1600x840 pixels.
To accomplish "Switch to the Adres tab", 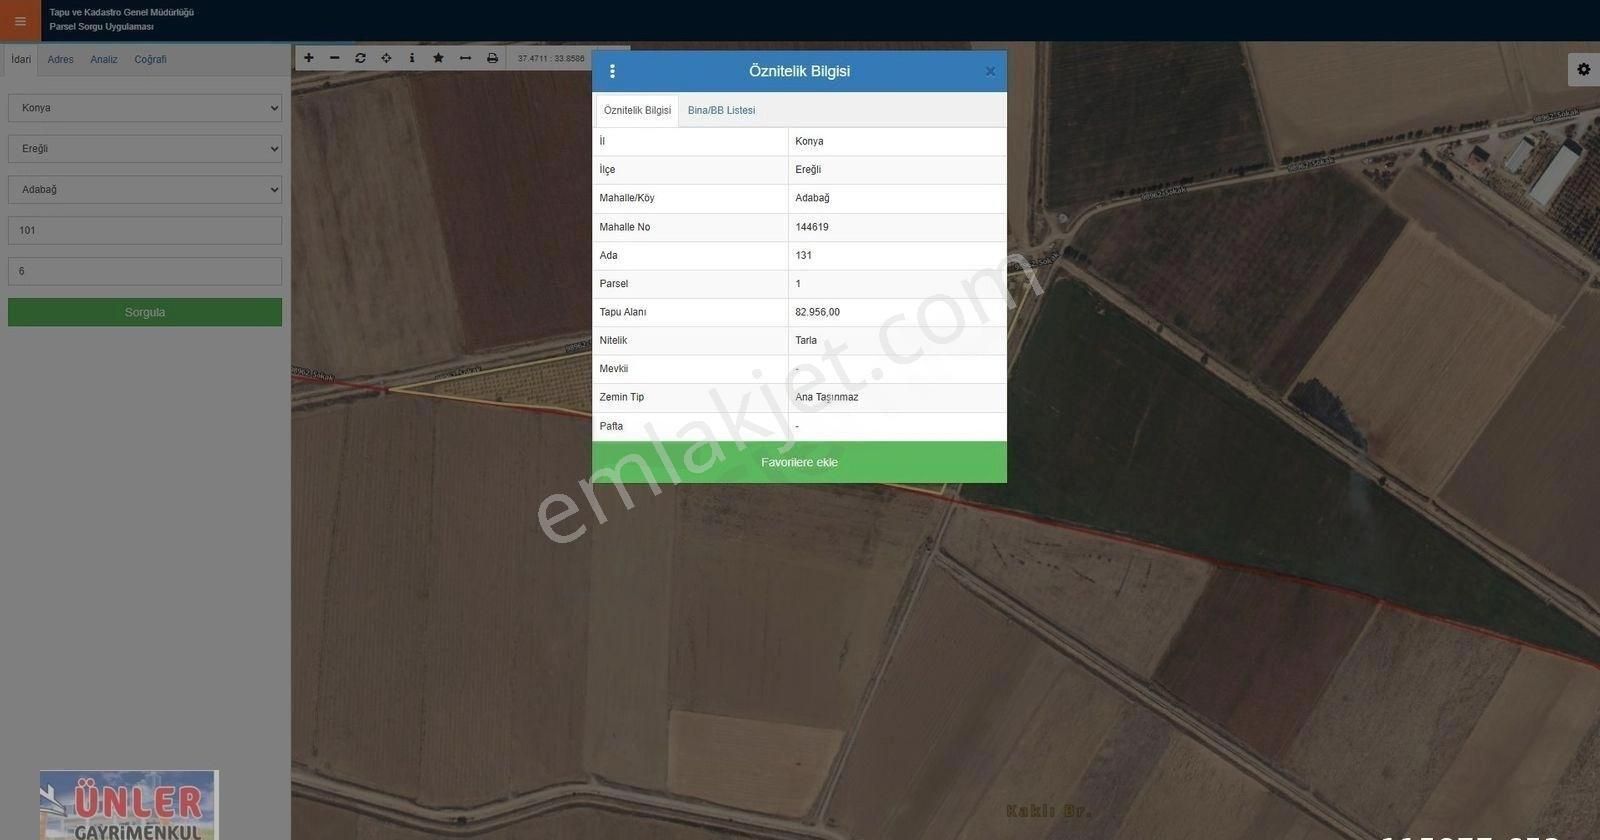I will pyautogui.click(x=60, y=60).
